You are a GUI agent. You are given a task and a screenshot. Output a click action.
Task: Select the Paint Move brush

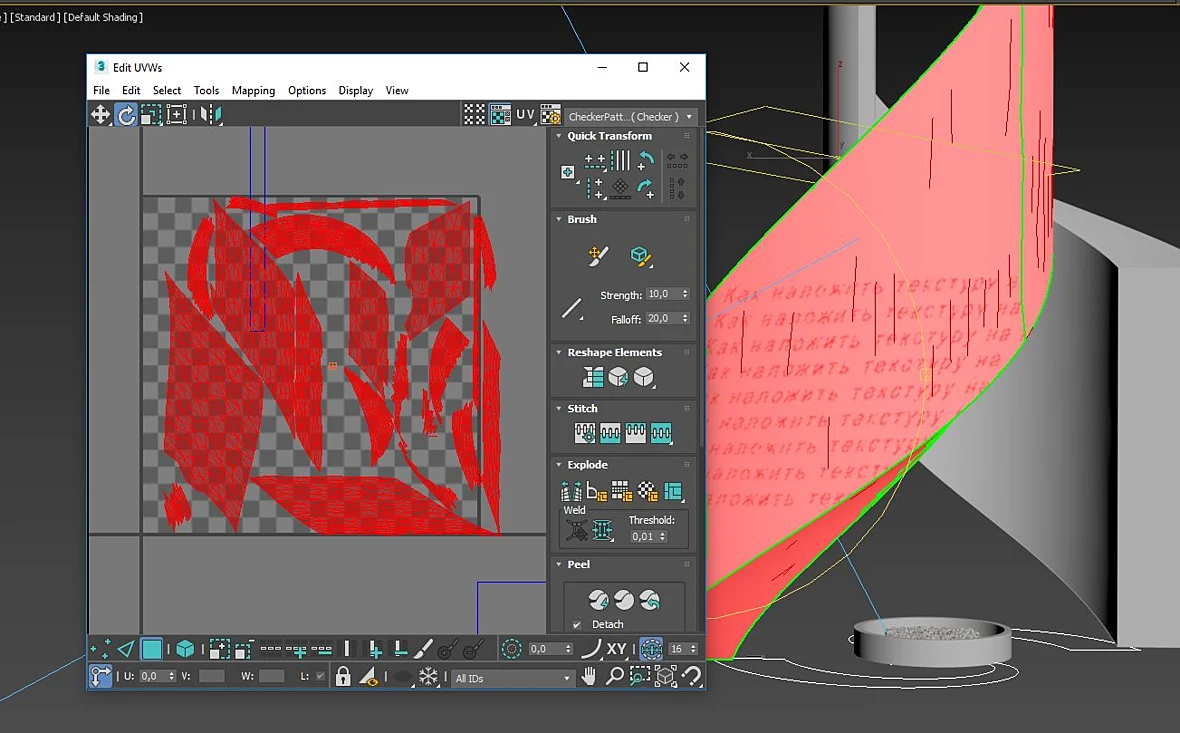[598, 256]
